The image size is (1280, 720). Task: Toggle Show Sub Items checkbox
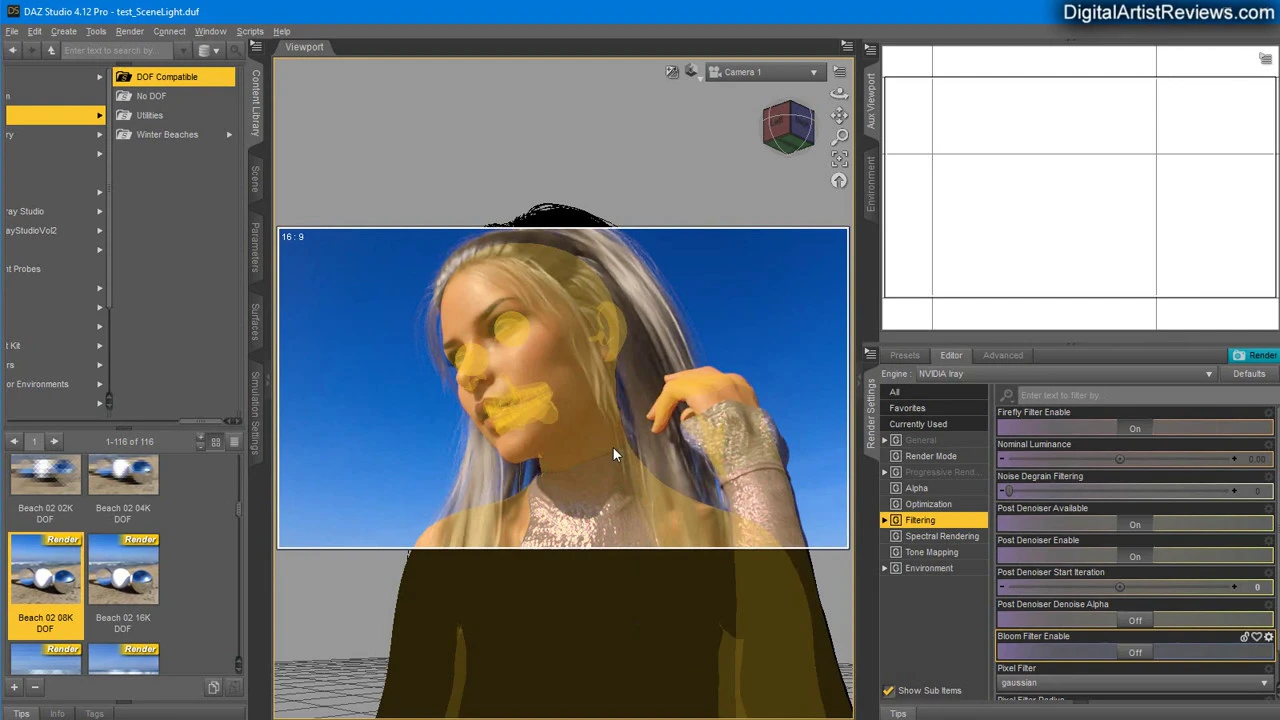click(x=888, y=690)
